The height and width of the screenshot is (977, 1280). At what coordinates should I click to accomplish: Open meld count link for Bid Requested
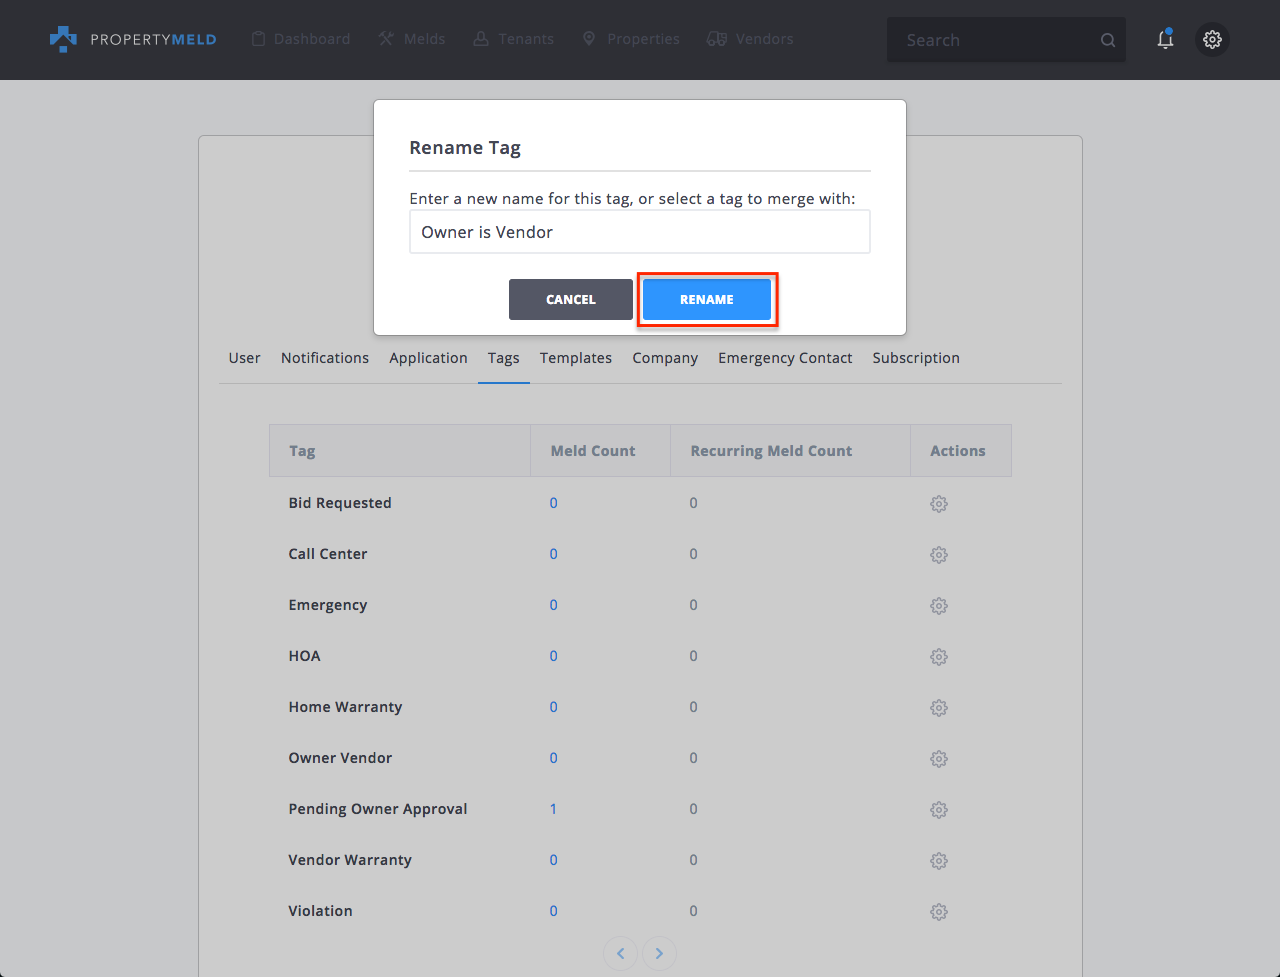coord(553,503)
